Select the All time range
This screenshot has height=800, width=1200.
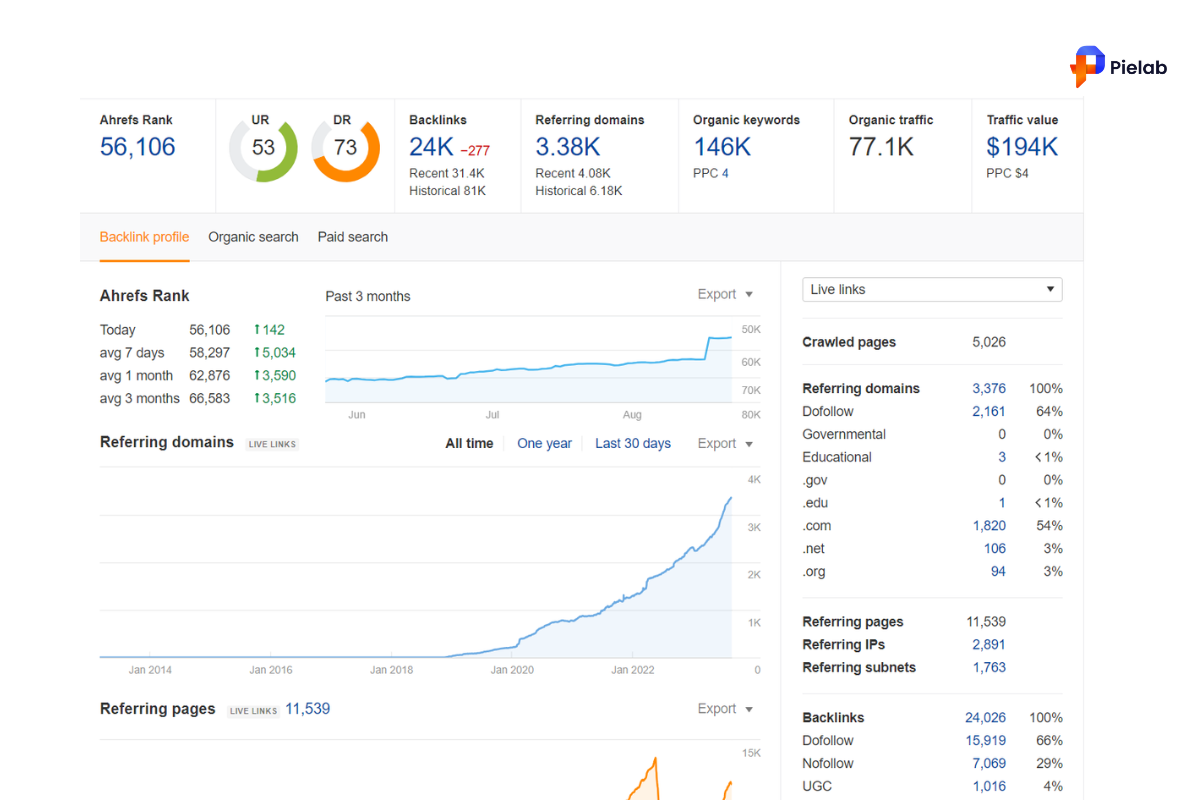pos(469,443)
